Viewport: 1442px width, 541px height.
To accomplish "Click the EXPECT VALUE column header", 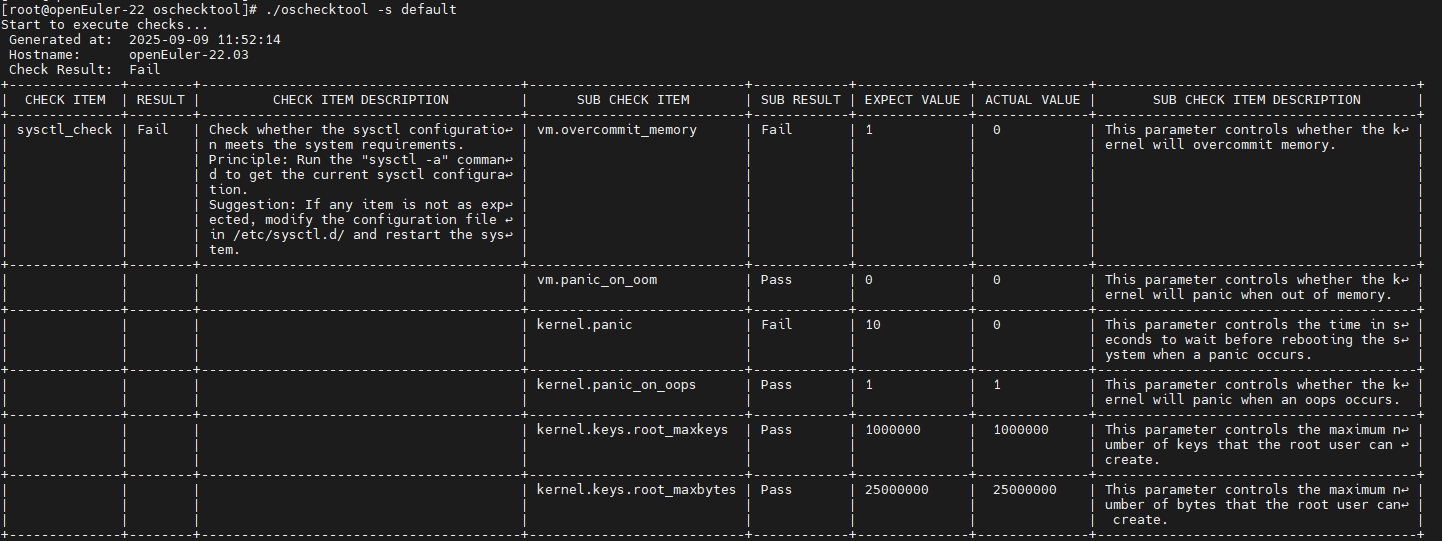I will pyautogui.click(x=912, y=100).
